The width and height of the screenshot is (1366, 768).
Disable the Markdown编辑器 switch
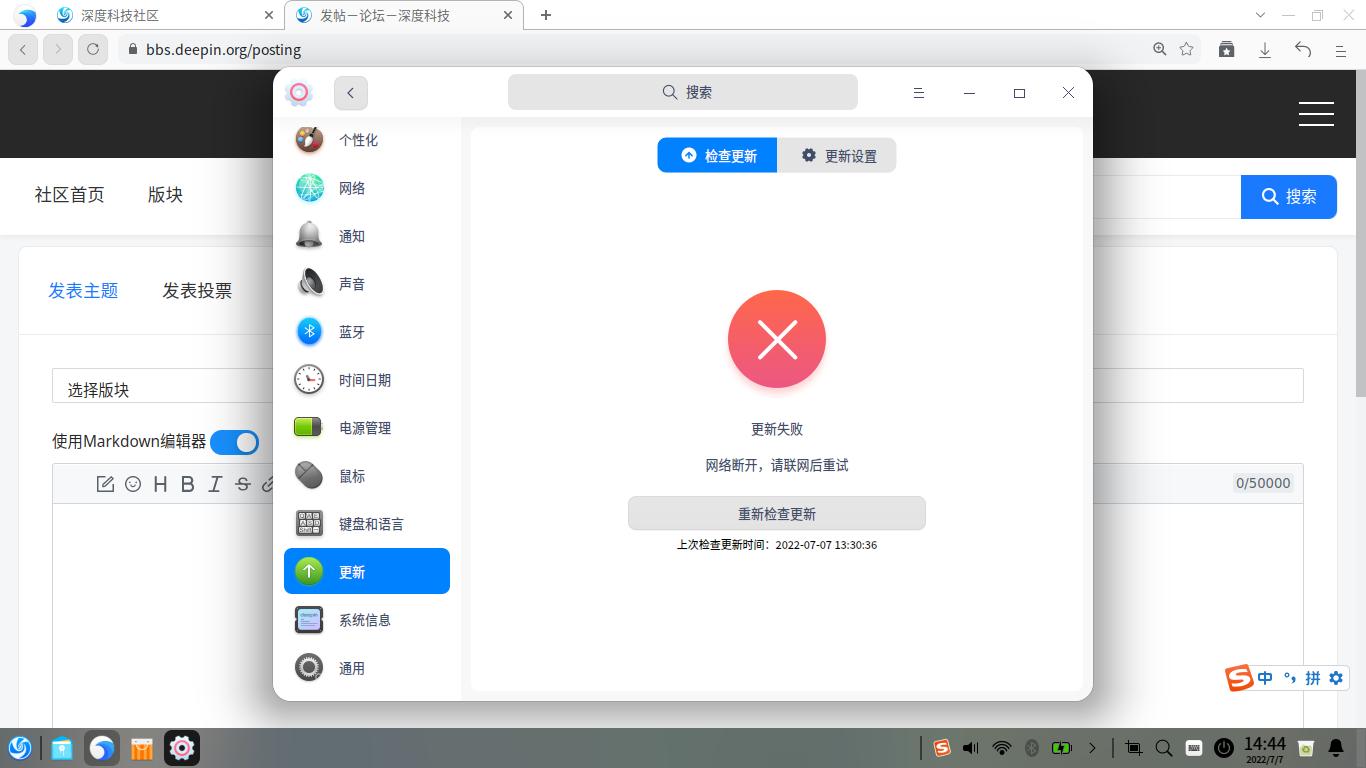235,441
